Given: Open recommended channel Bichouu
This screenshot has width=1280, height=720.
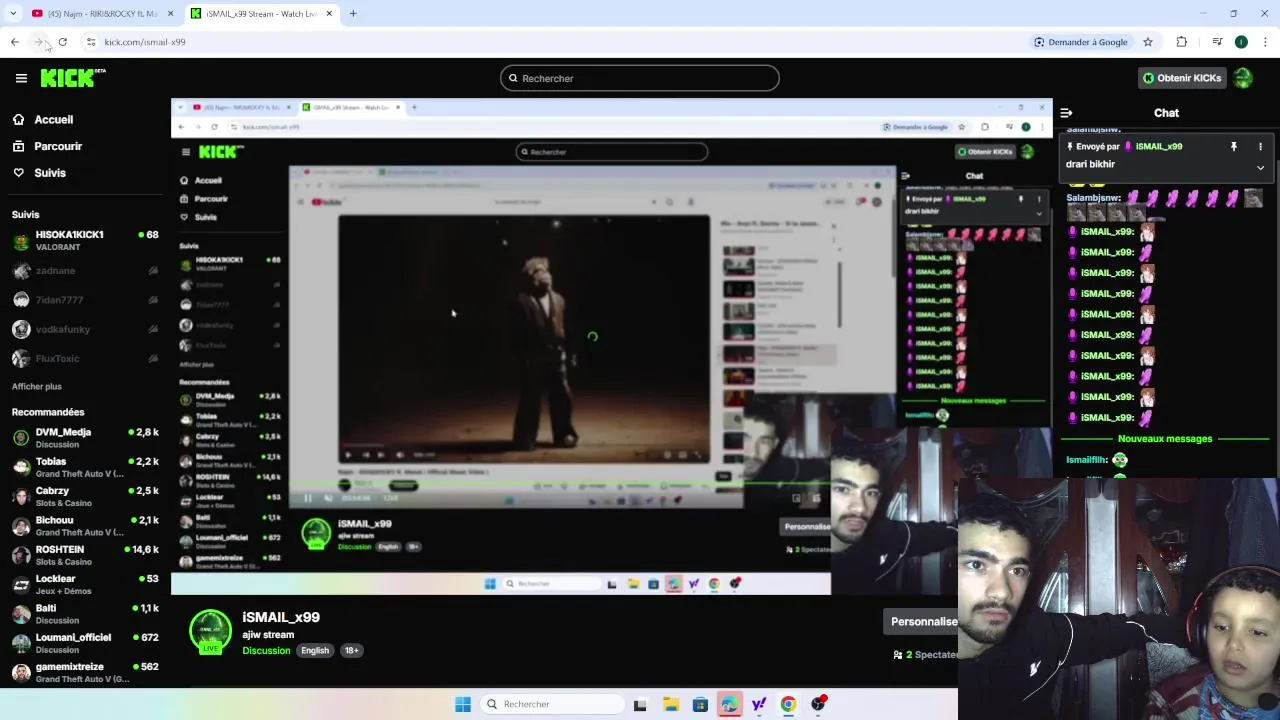Looking at the screenshot, I should (x=85, y=526).
